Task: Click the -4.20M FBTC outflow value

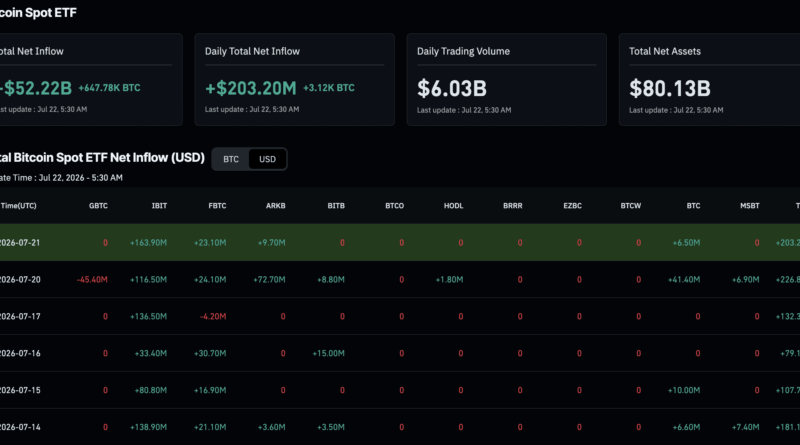Action: point(213,316)
